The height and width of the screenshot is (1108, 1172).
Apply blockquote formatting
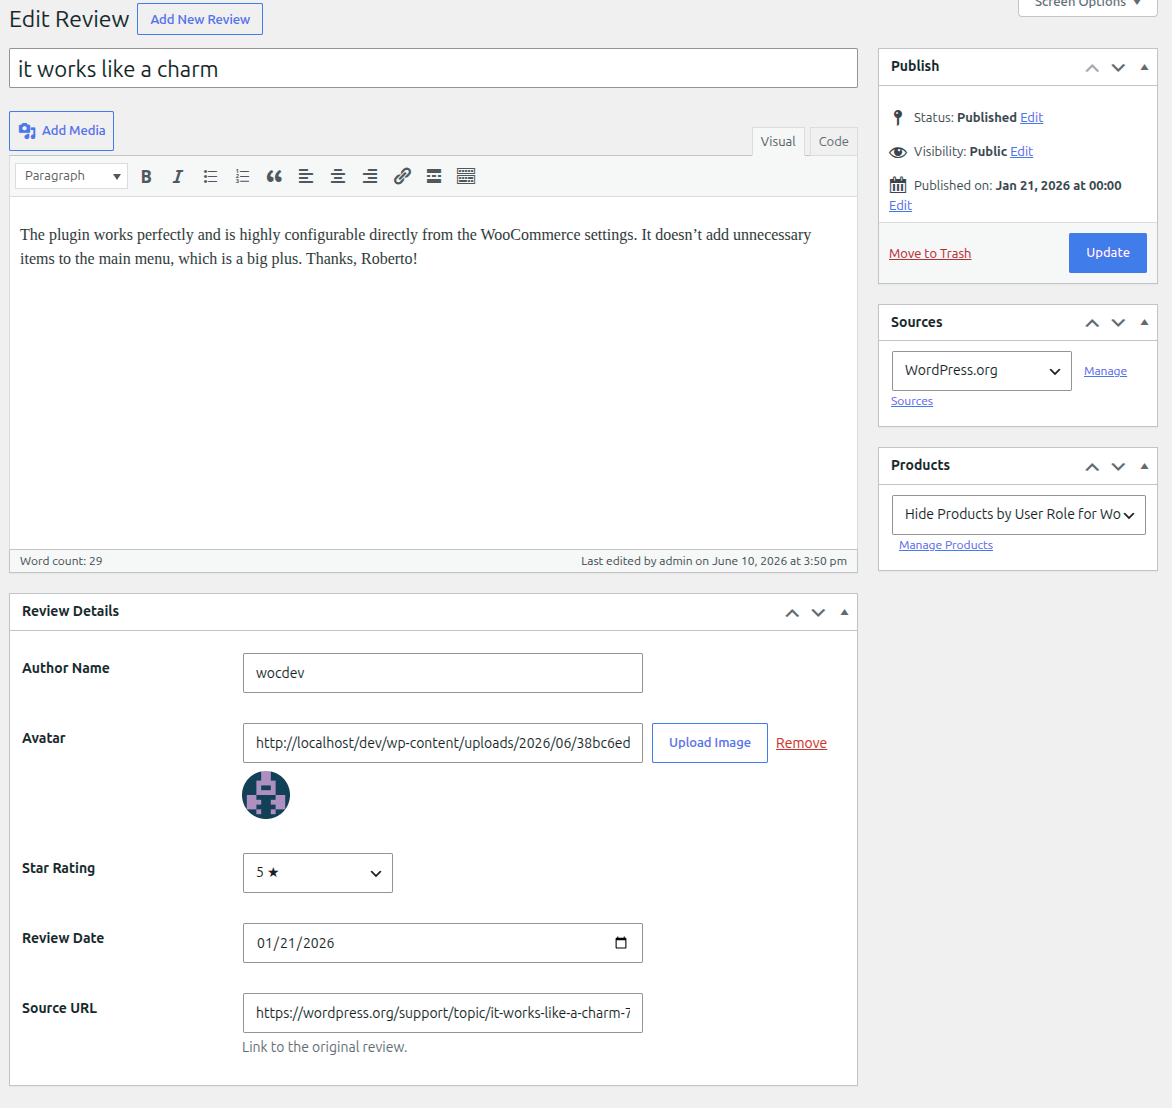click(274, 176)
